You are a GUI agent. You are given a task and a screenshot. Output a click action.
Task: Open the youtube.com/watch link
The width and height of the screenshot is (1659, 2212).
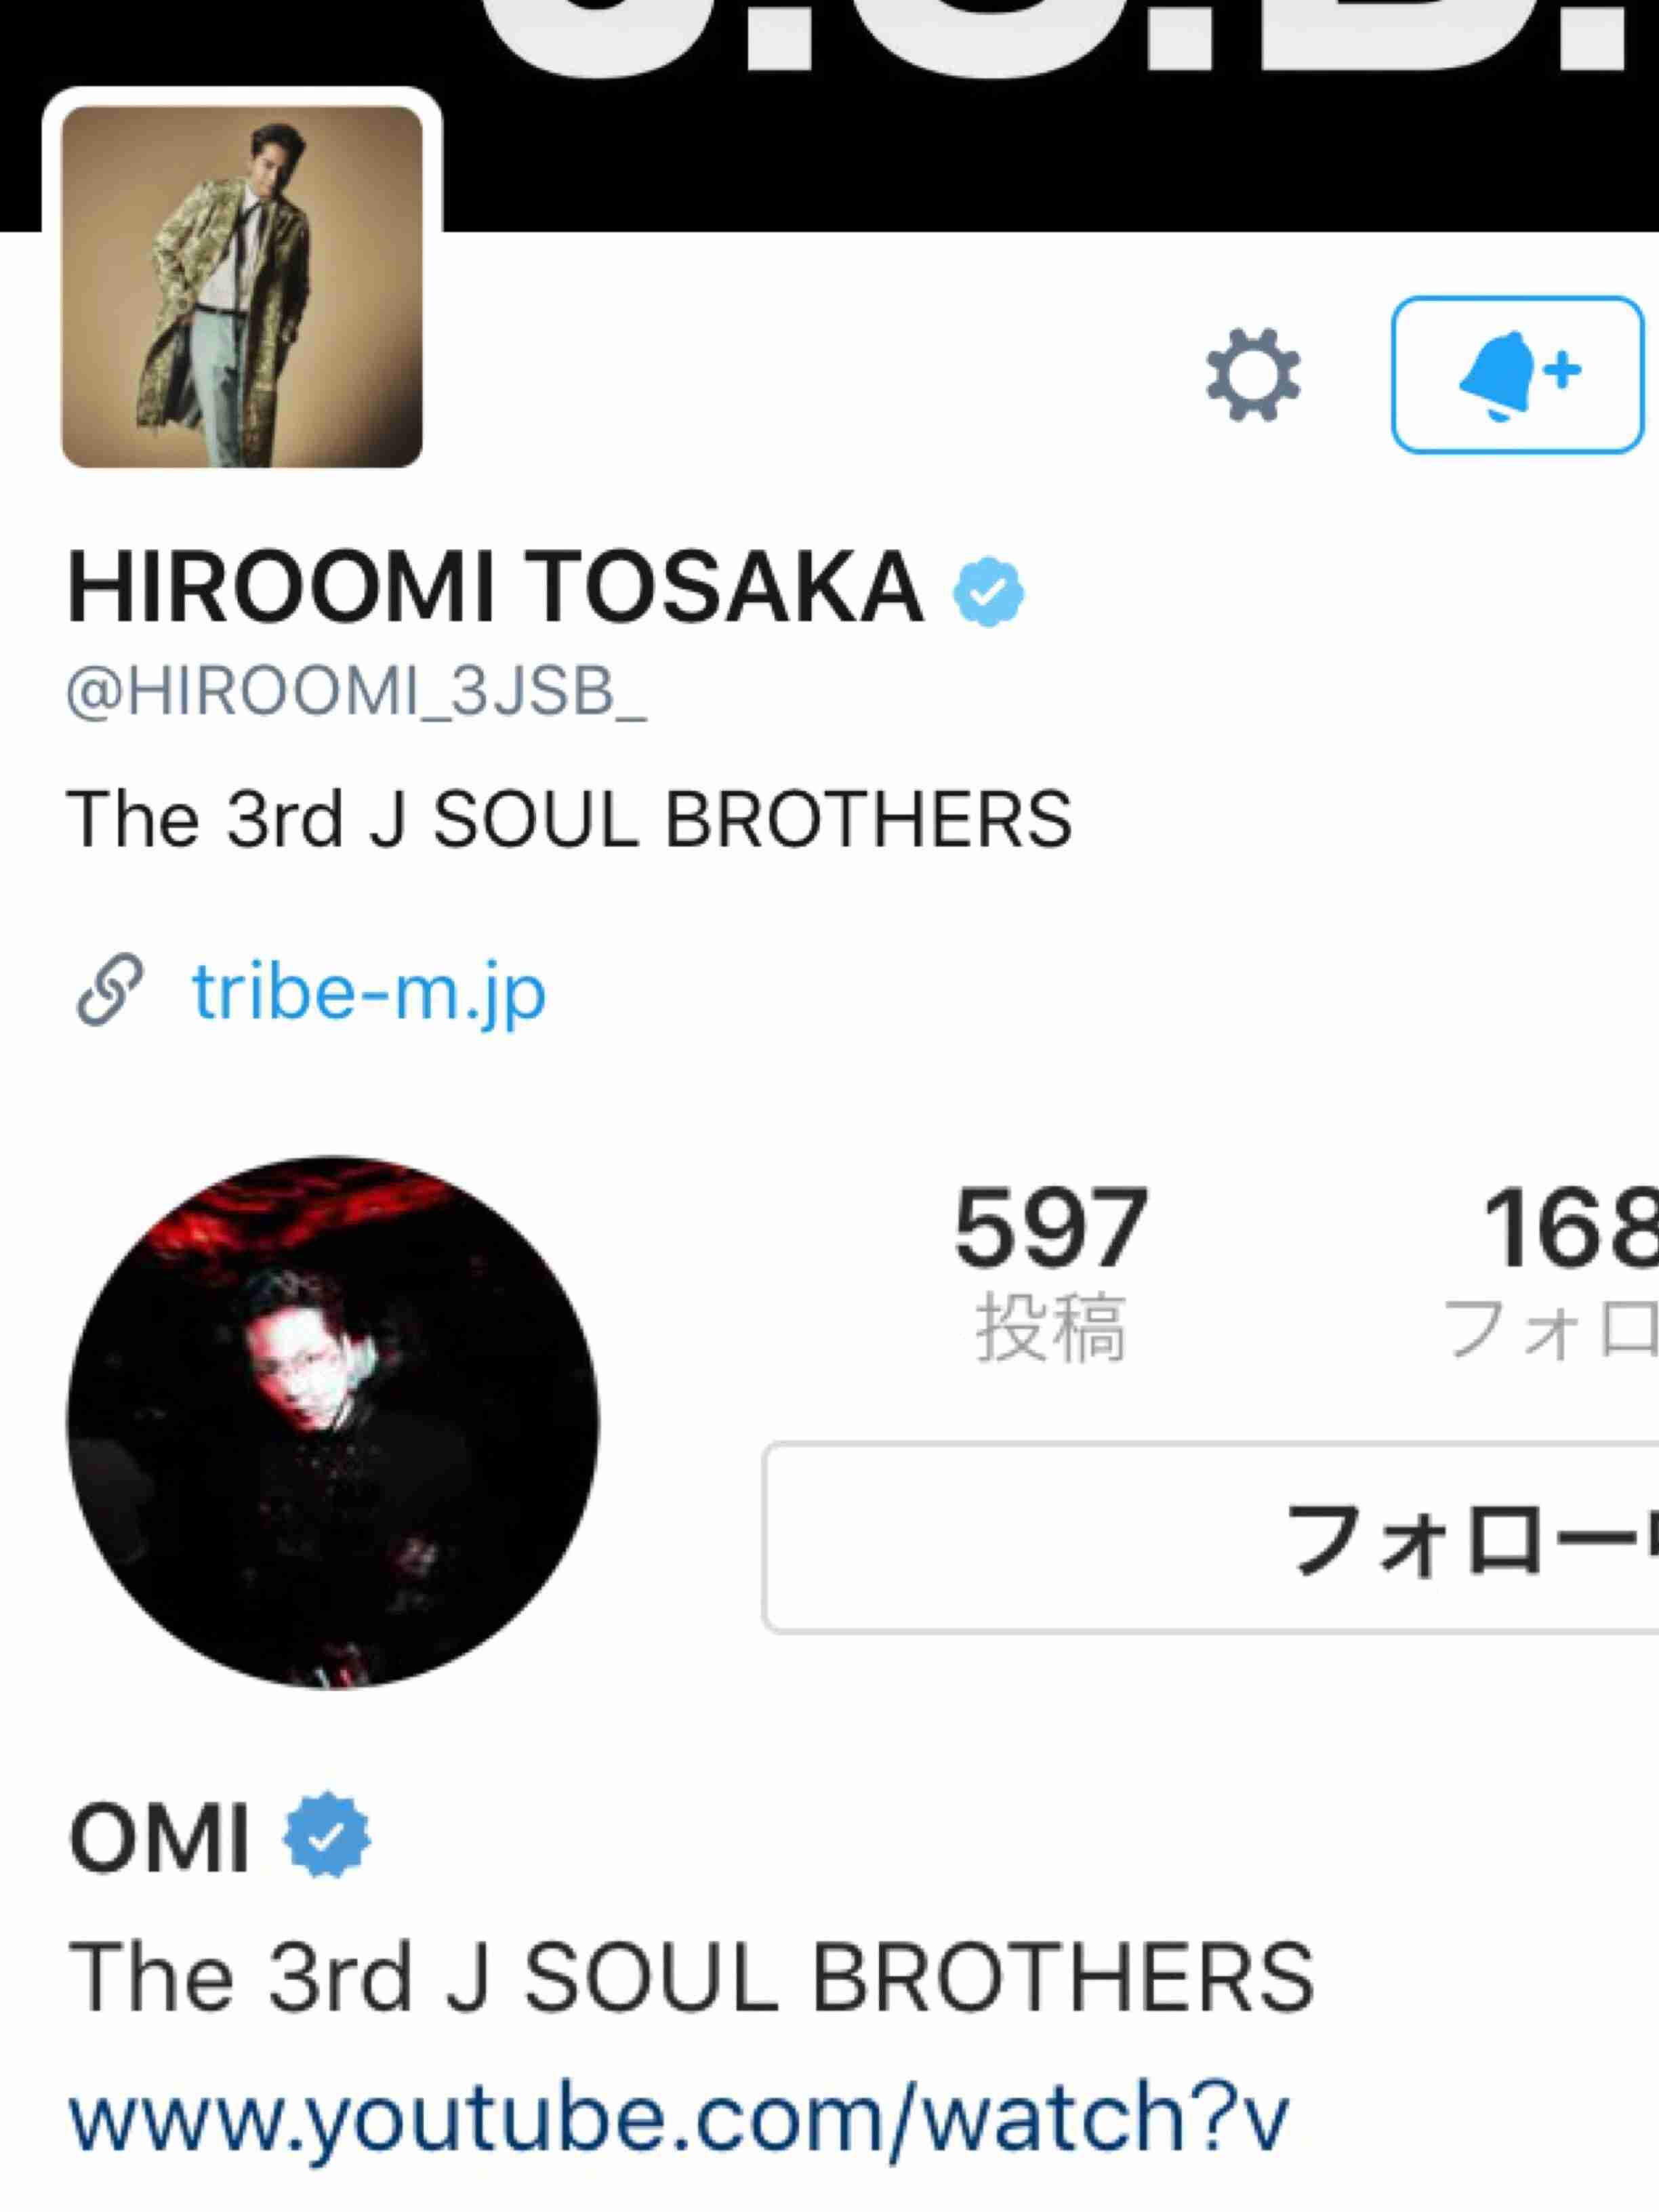(x=678, y=2116)
